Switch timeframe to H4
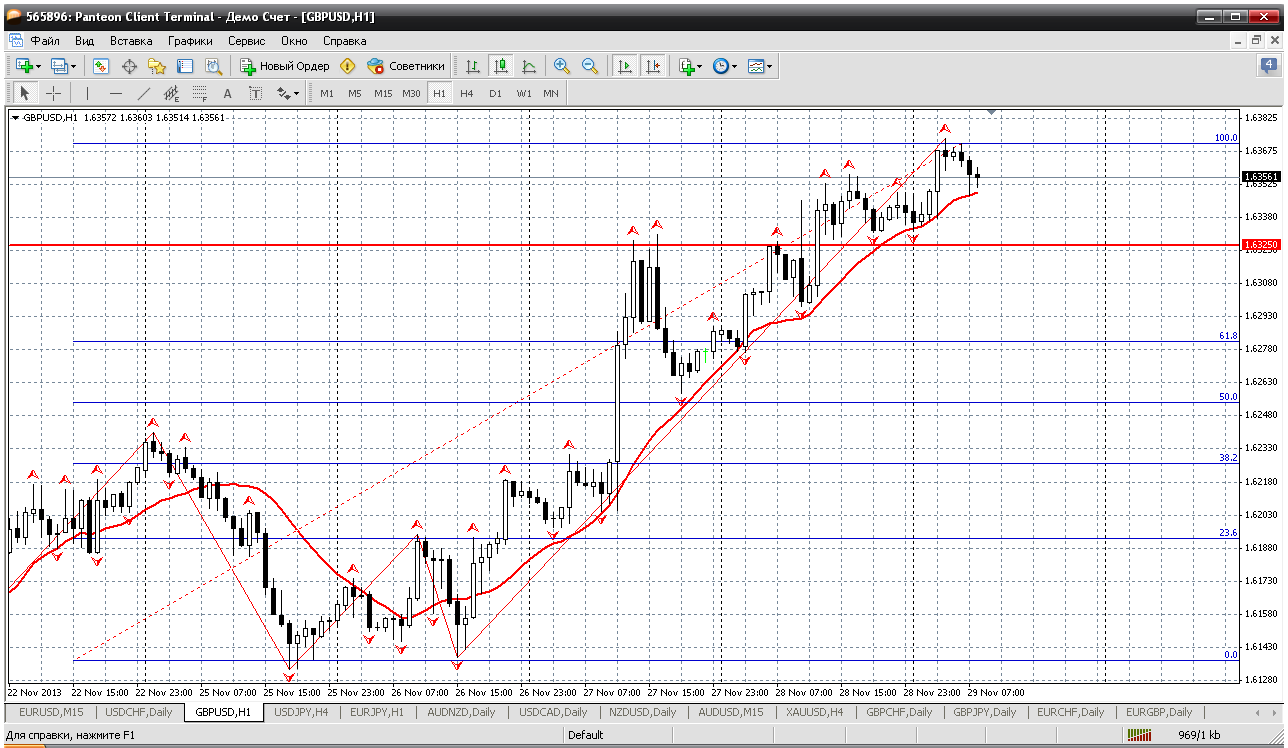Screen dimensions: 1288x748 tap(467, 93)
